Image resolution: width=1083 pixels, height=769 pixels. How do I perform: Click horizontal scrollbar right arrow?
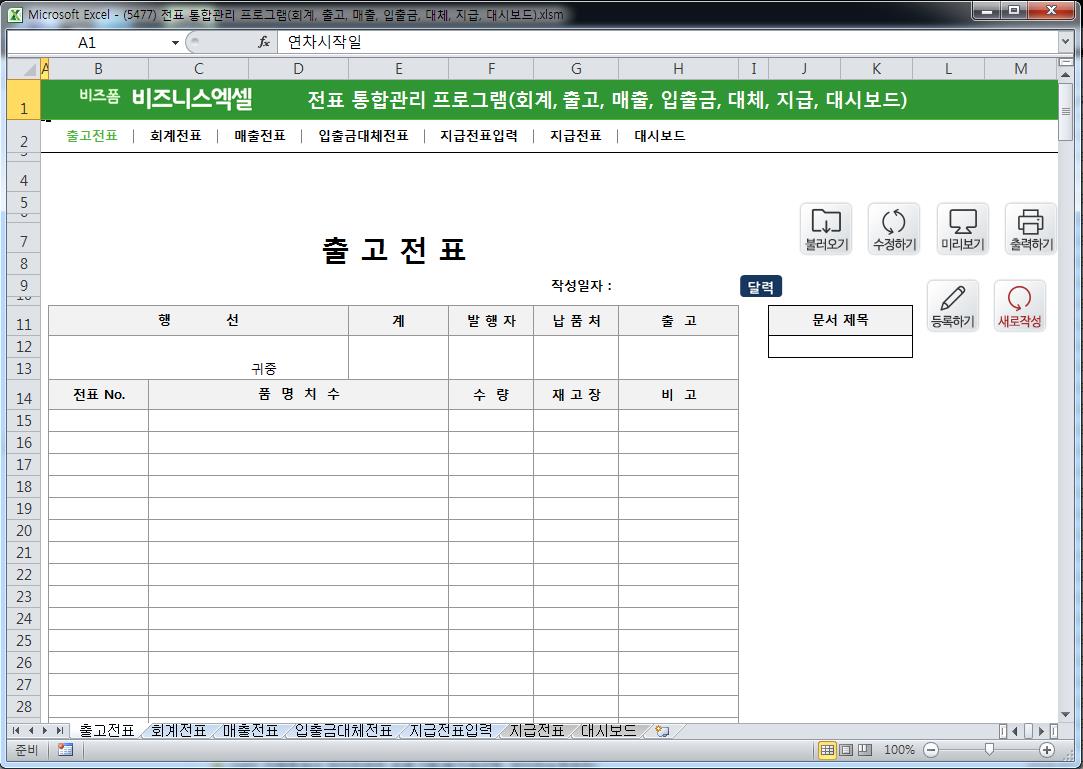1041,731
